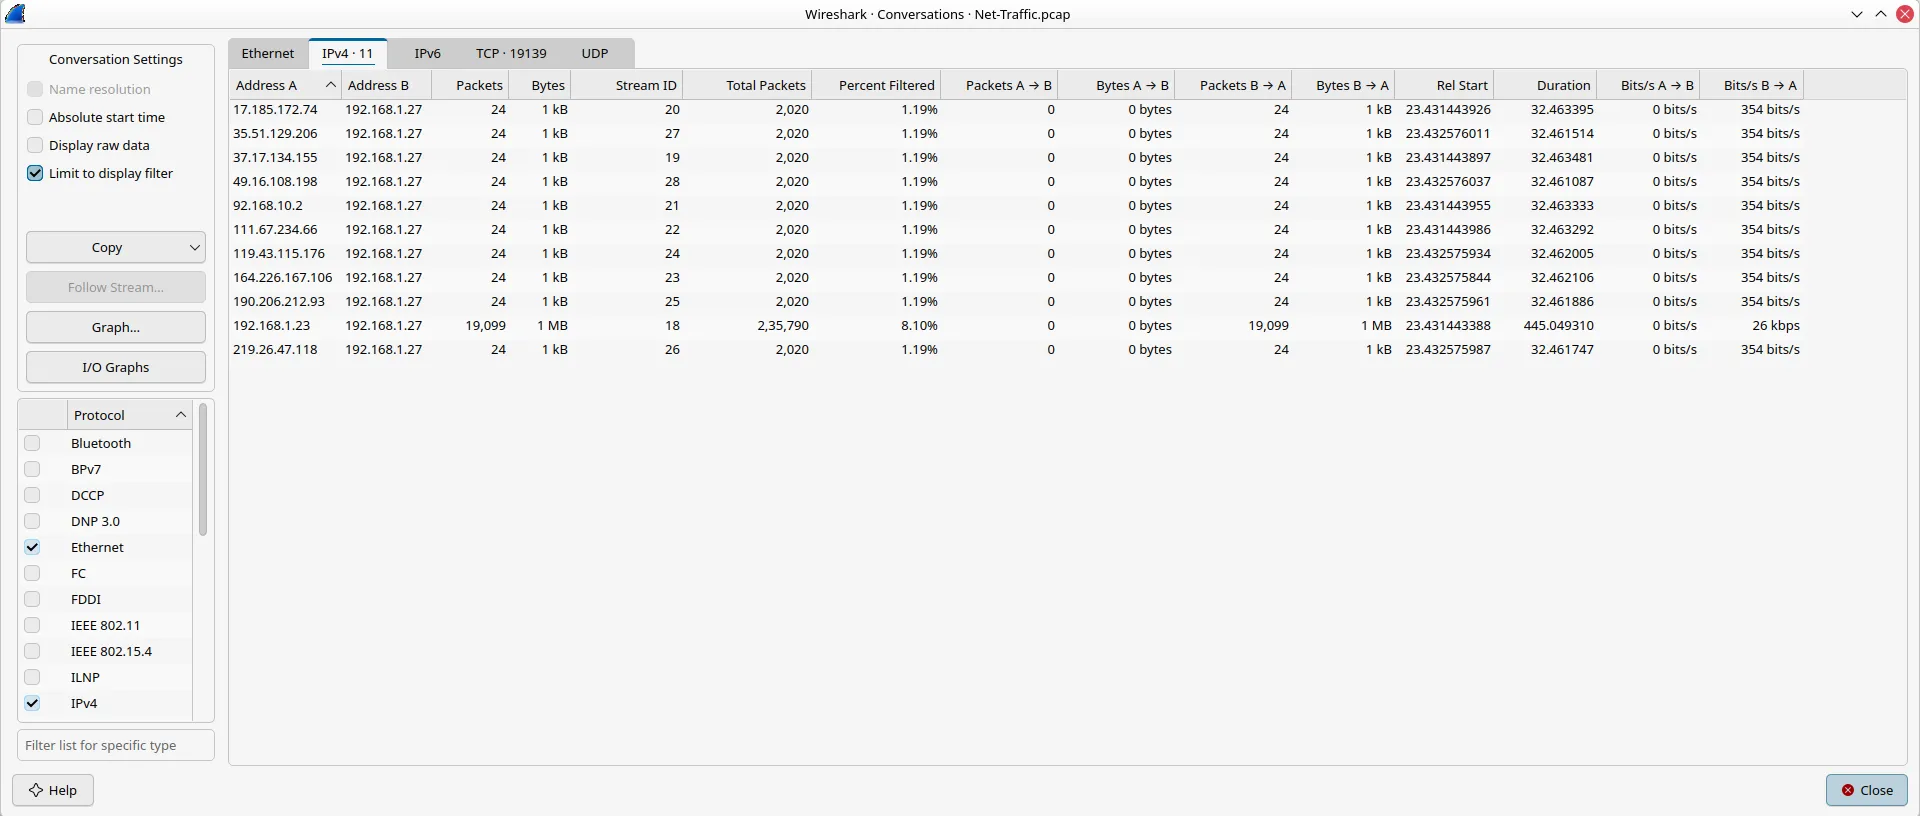Open the Graph... button
This screenshot has width=1920, height=816.
pos(116,327)
